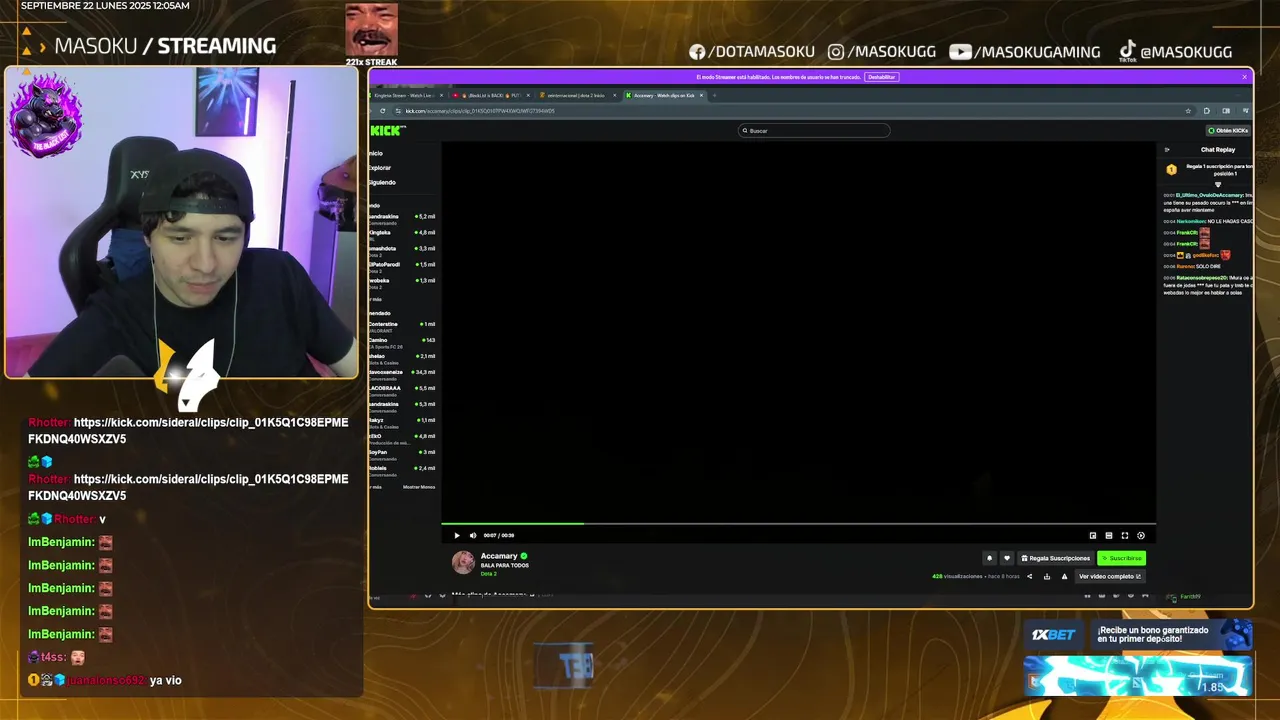Share the clip using share icon
Image resolution: width=1280 pixels, height=720 pixels.
(1029, 576)
